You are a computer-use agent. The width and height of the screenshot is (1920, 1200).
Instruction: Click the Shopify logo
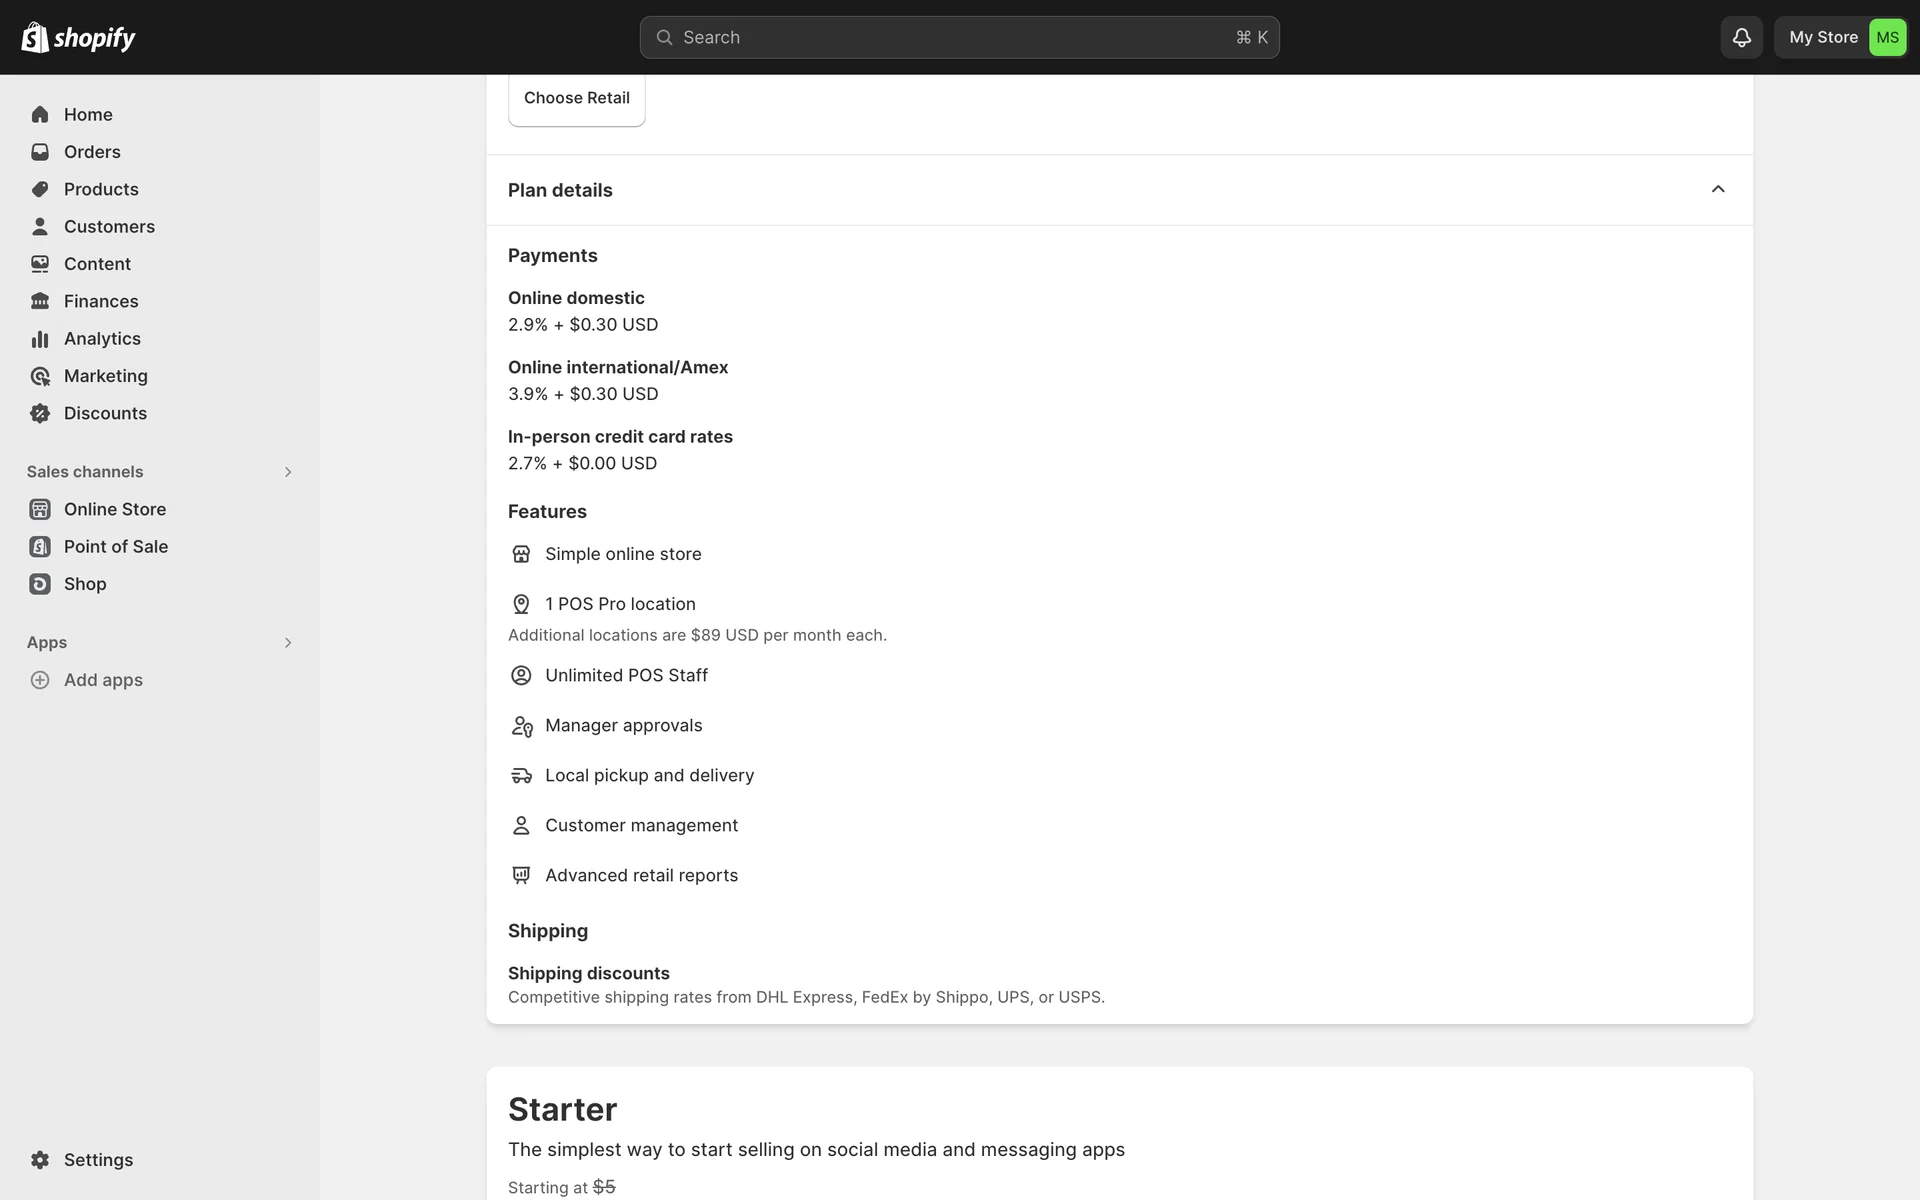(x=78, y=37)
